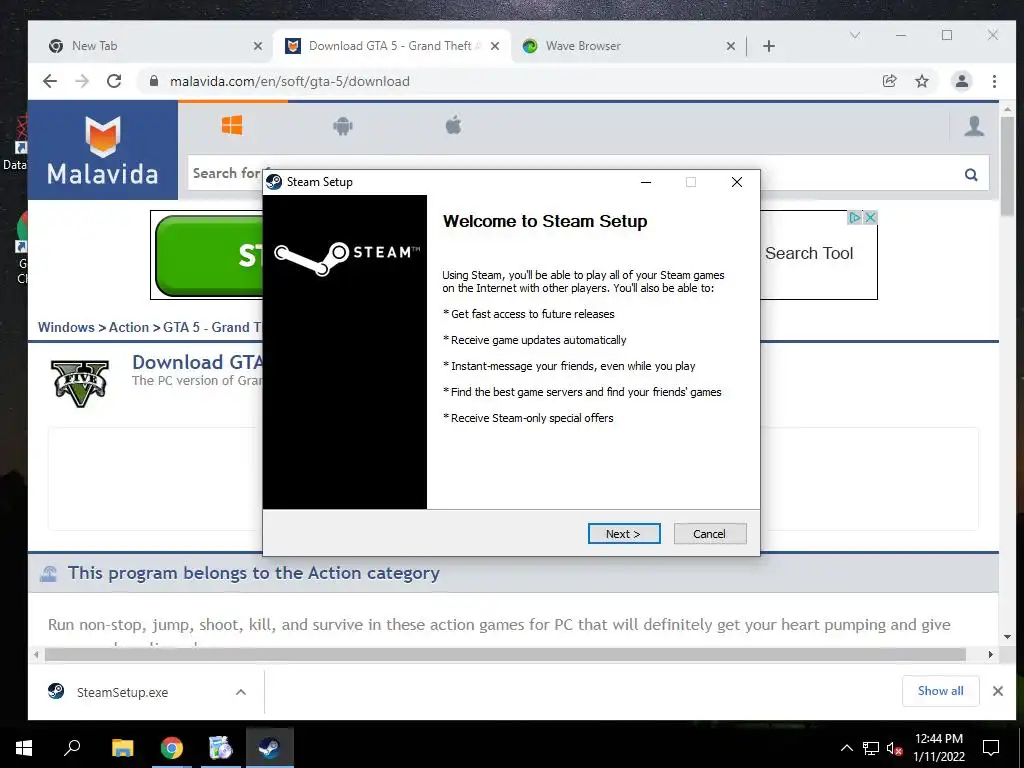Expand the SteamSetup.exe download options chevron
Screen dimensions: 1024x768
pos(241,692)
